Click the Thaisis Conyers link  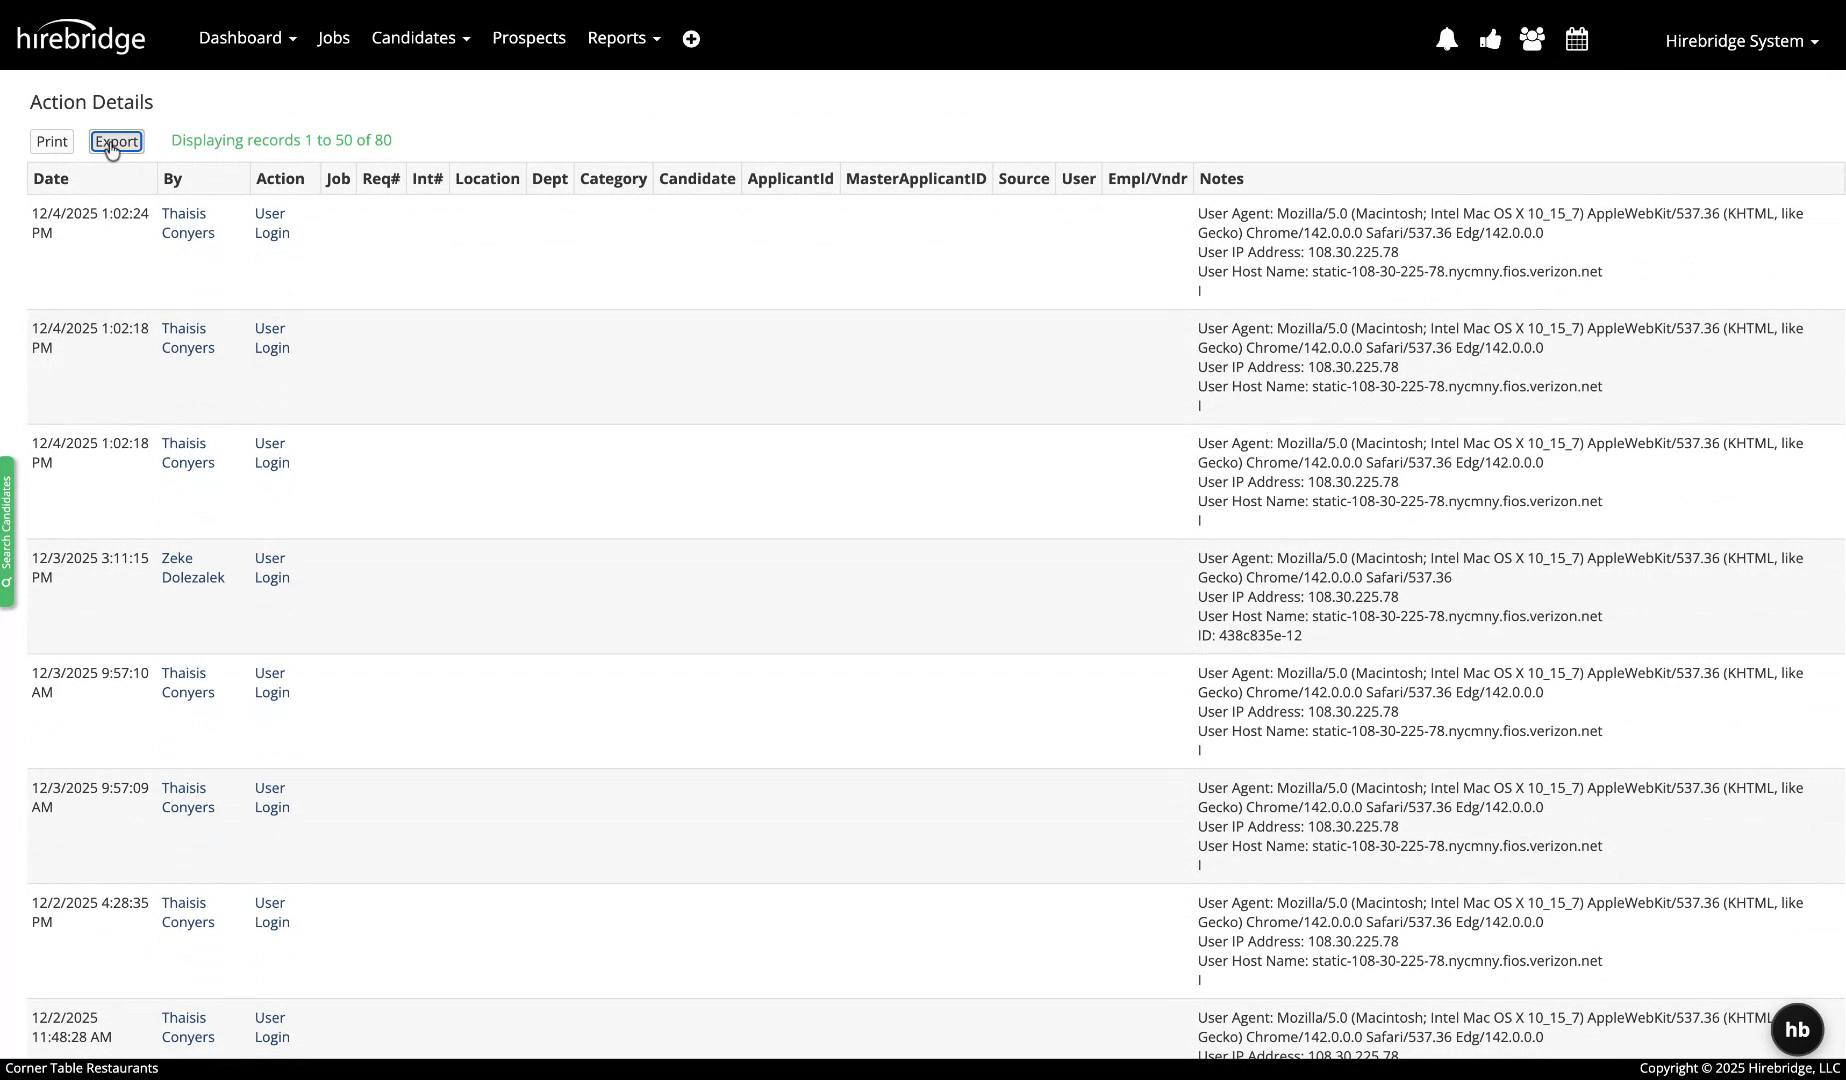tap(188, 223)
